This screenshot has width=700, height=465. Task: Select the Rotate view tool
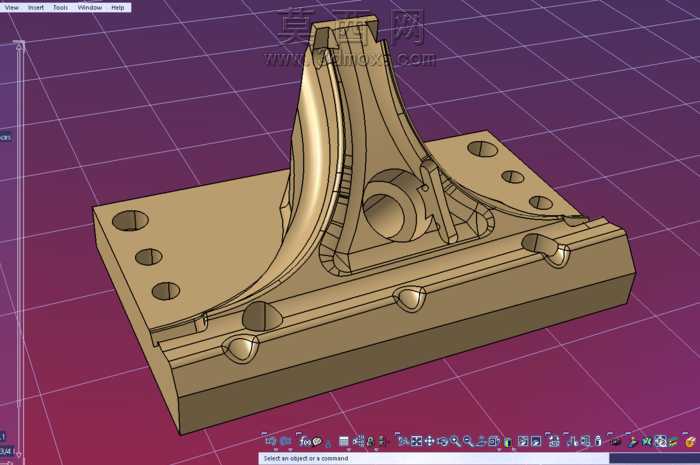pyautogui.click(x=442, y=442)
